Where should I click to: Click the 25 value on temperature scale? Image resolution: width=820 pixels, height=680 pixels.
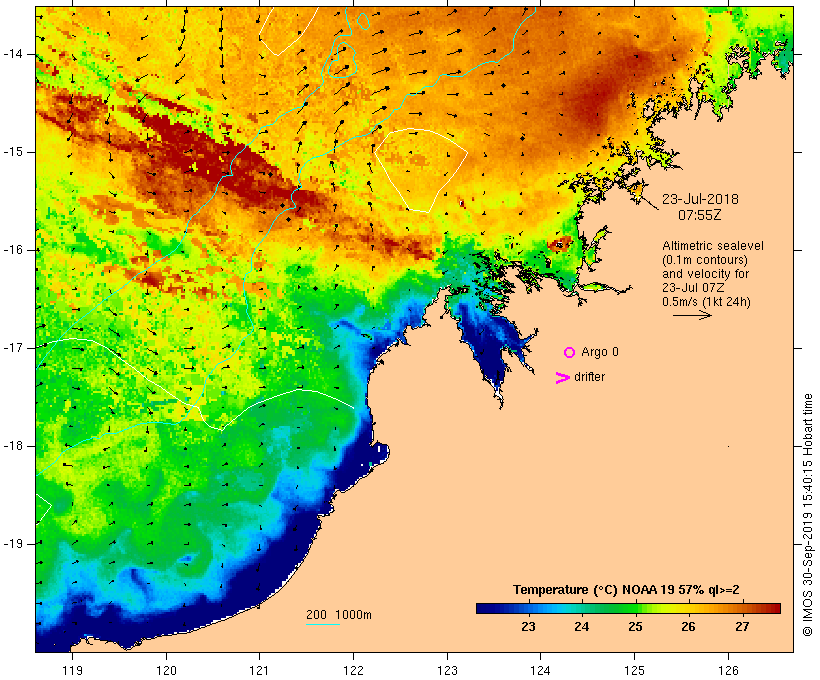(x=635, y=627)
